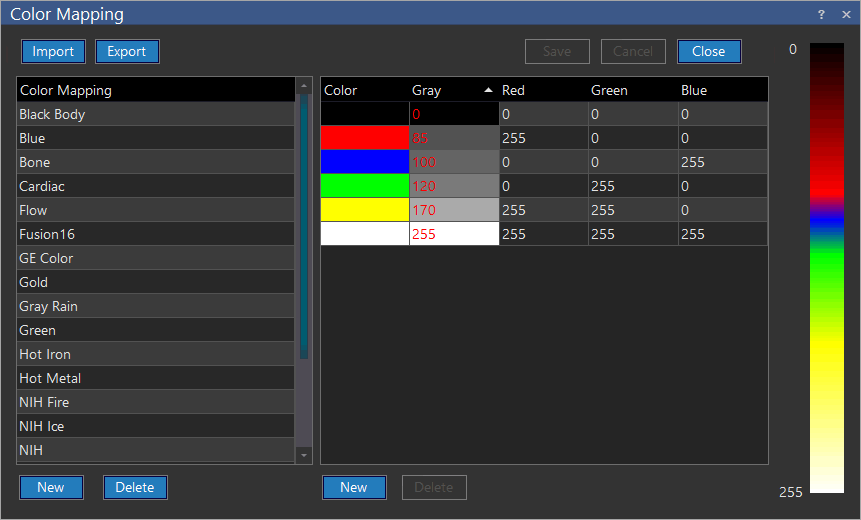Image resolution: width=861 pixels, height=520 pixels.
Task: Select the Black Body color mapping
Action: [x=155, y=114]
